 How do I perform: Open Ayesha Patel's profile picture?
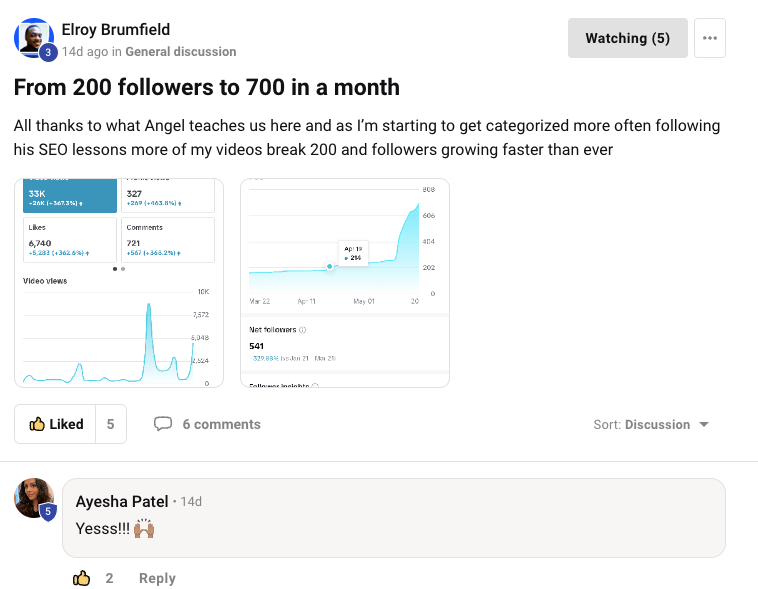[34, 498]
